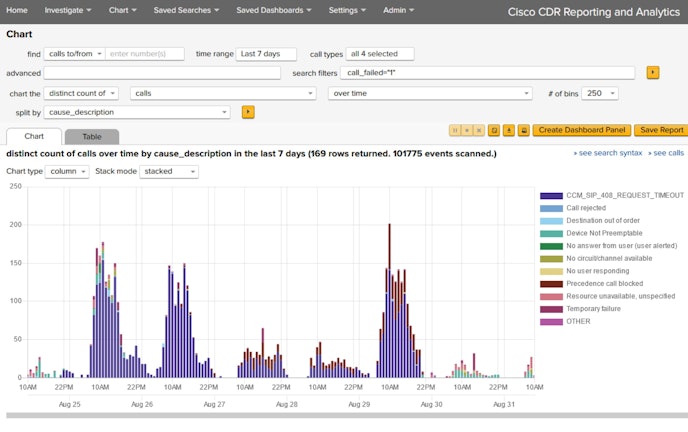Open the number of bins 250 dropdown

tap(600, 93)
